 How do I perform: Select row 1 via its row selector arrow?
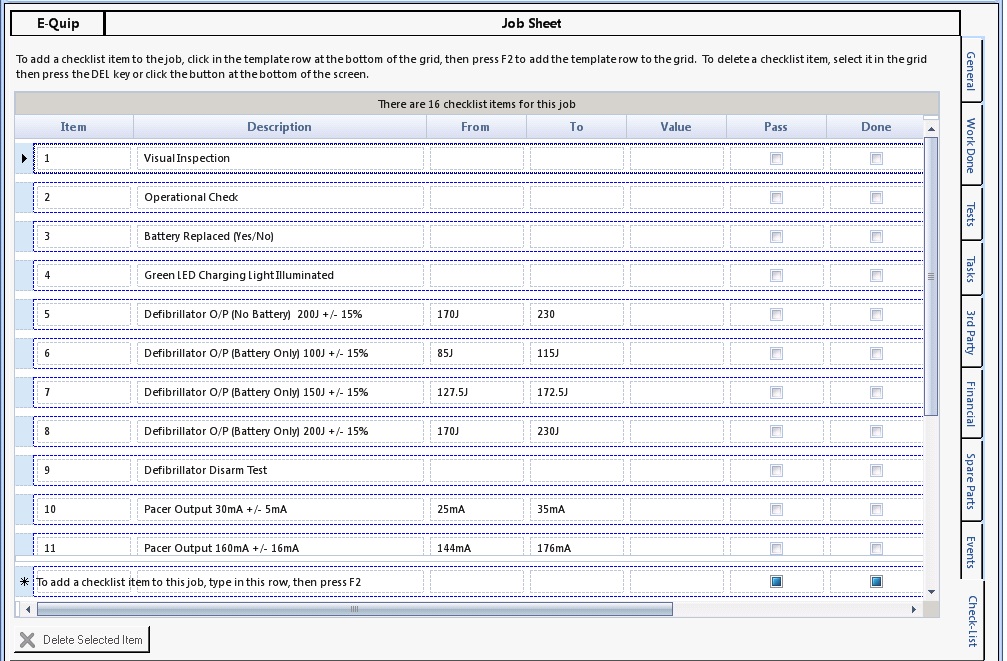coord(24,158)
